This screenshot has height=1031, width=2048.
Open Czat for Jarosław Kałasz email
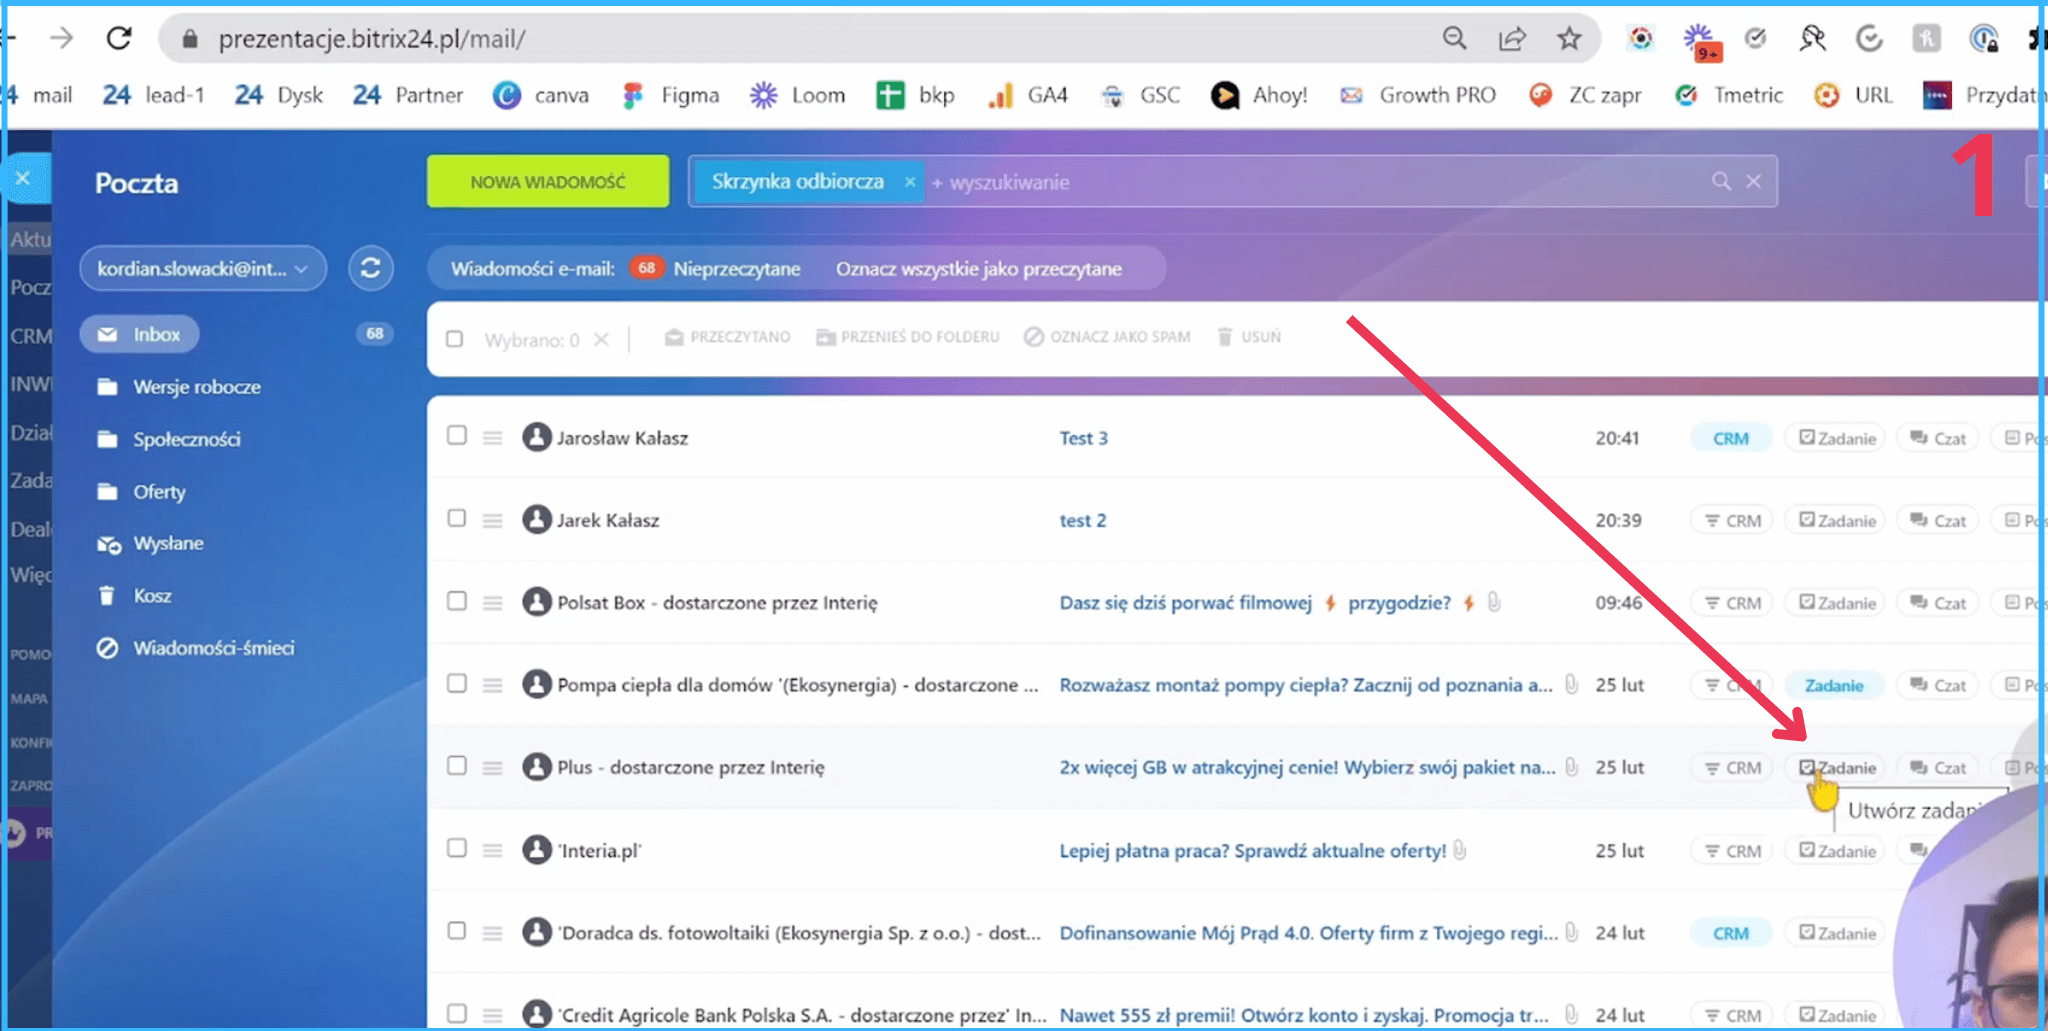(1937, 438)
